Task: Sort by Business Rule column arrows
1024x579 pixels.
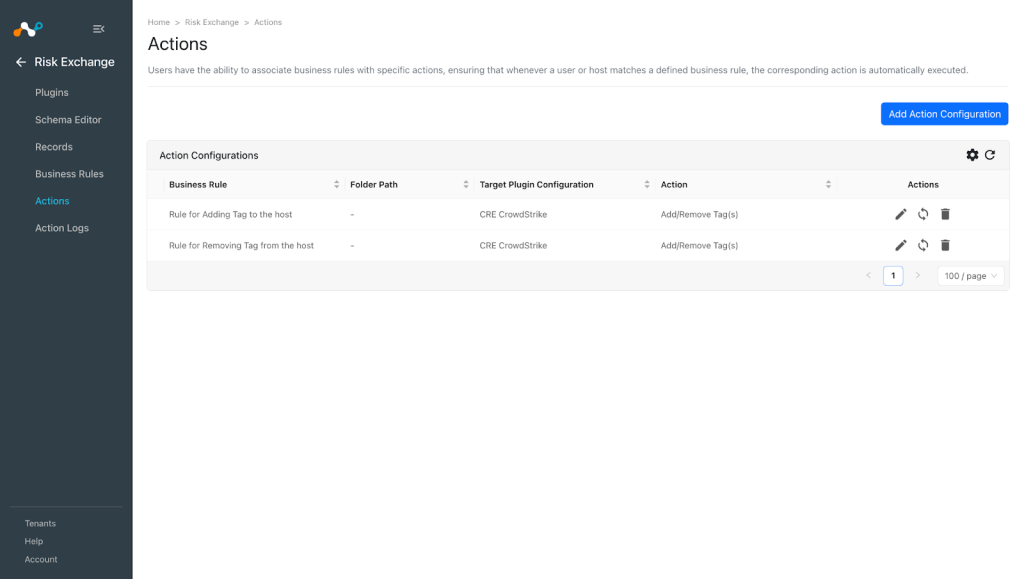Action: click(336, 185)
